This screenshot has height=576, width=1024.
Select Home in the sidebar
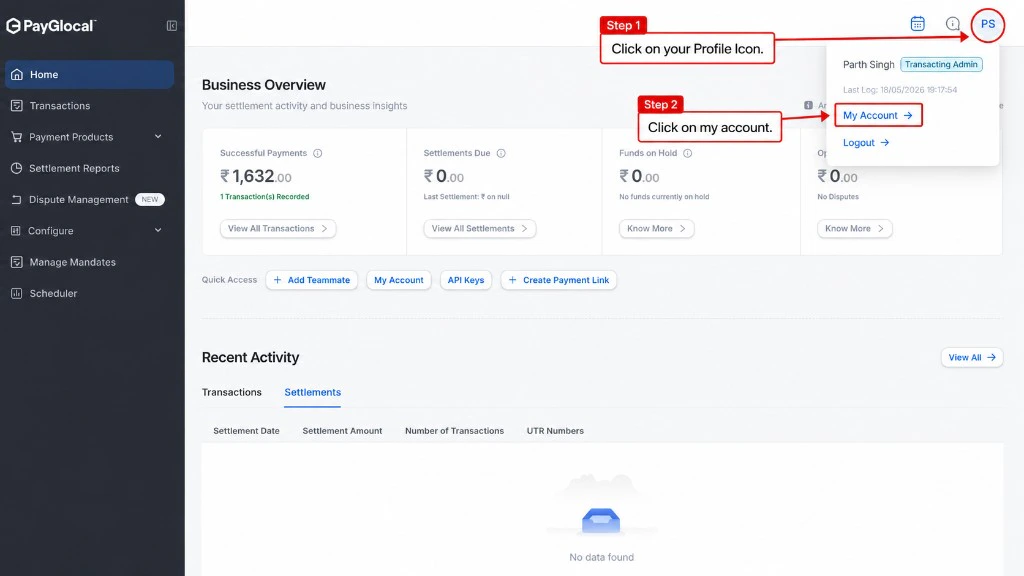(89, 74)
